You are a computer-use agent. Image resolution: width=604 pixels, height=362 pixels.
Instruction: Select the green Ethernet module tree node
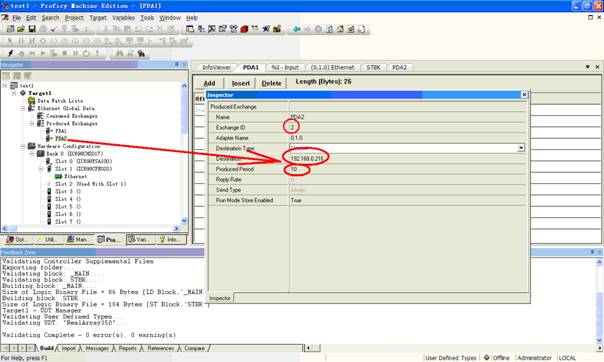pos(71,176)
